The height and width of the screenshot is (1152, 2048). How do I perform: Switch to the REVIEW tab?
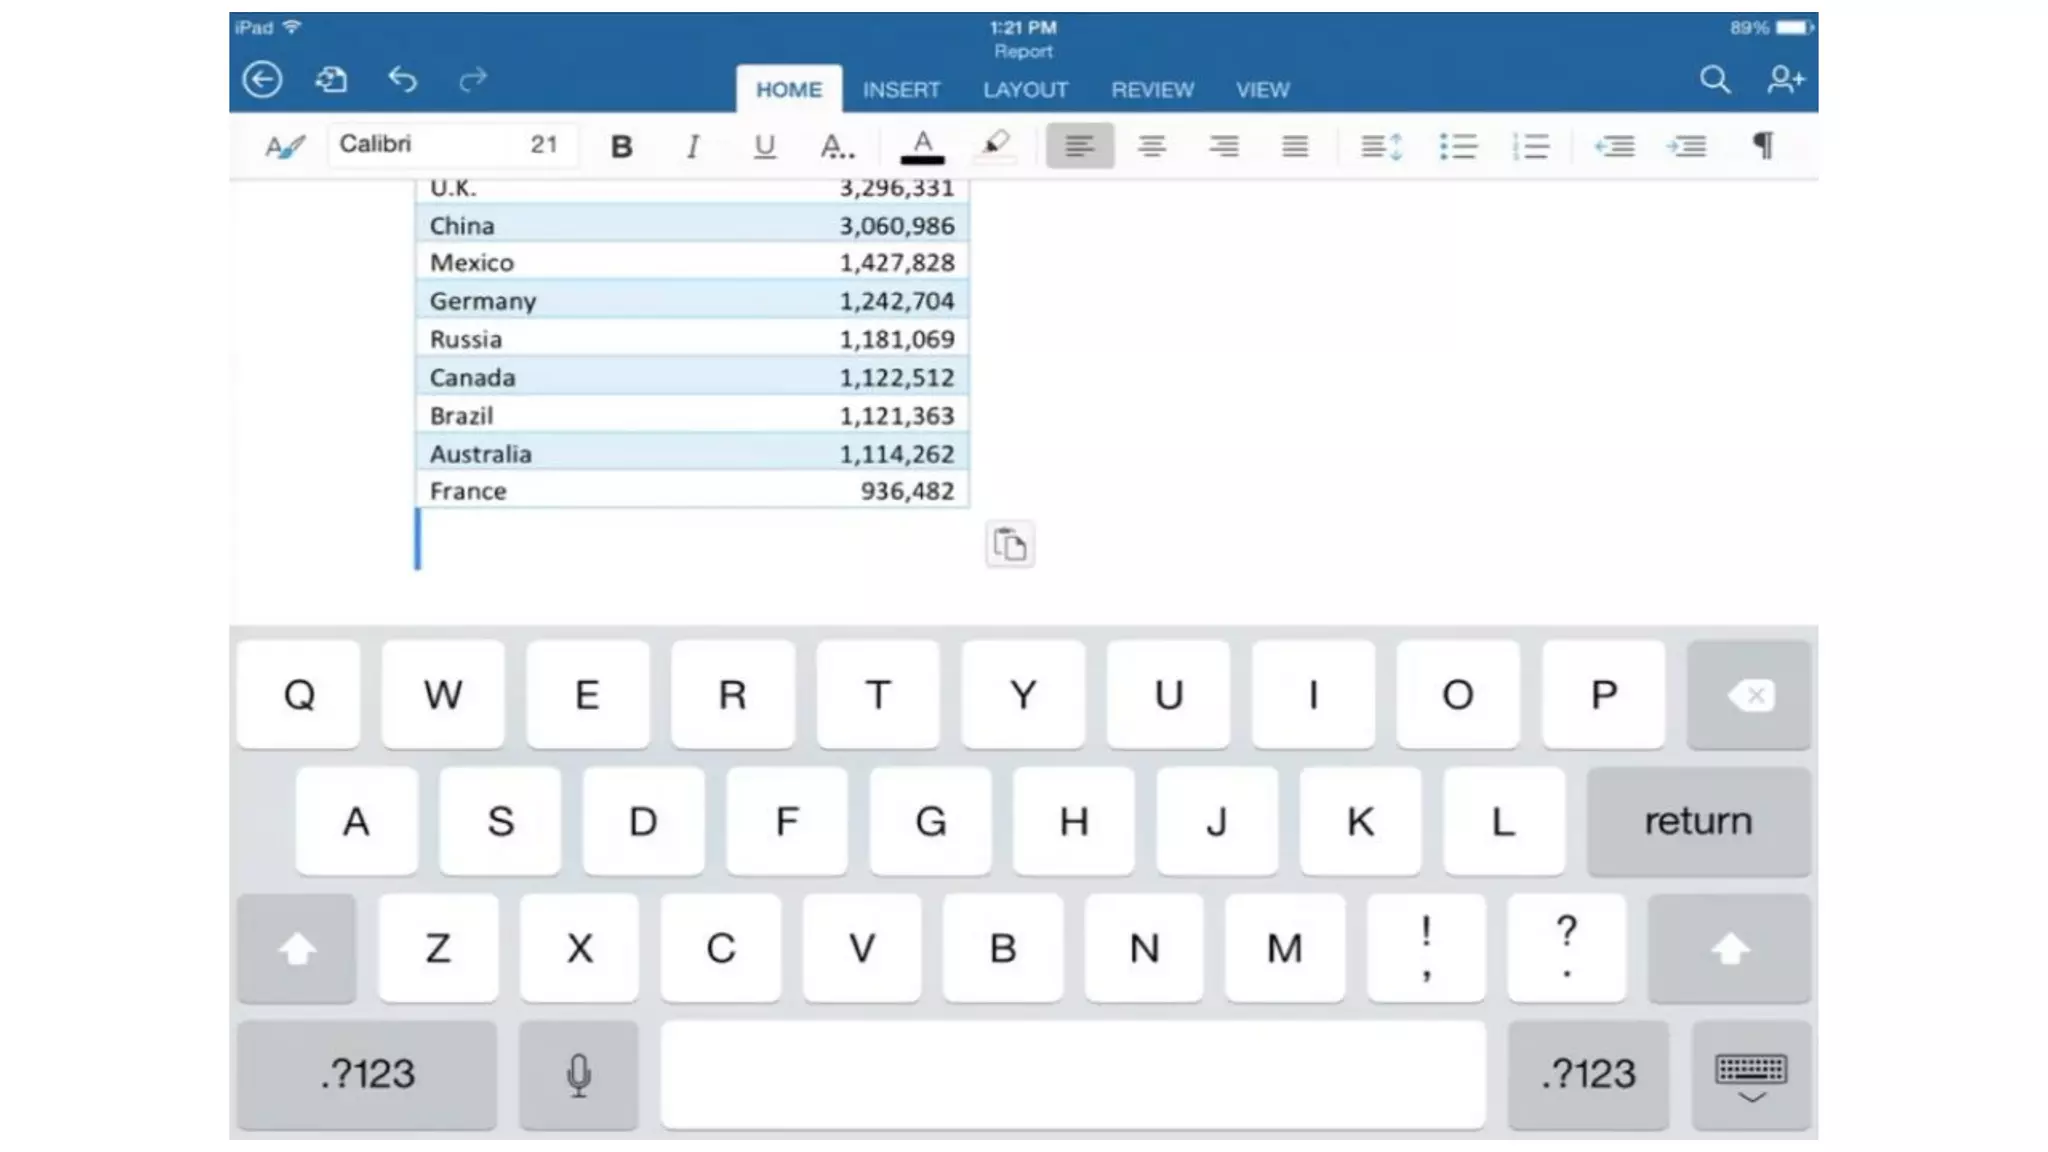point(1152,90)
